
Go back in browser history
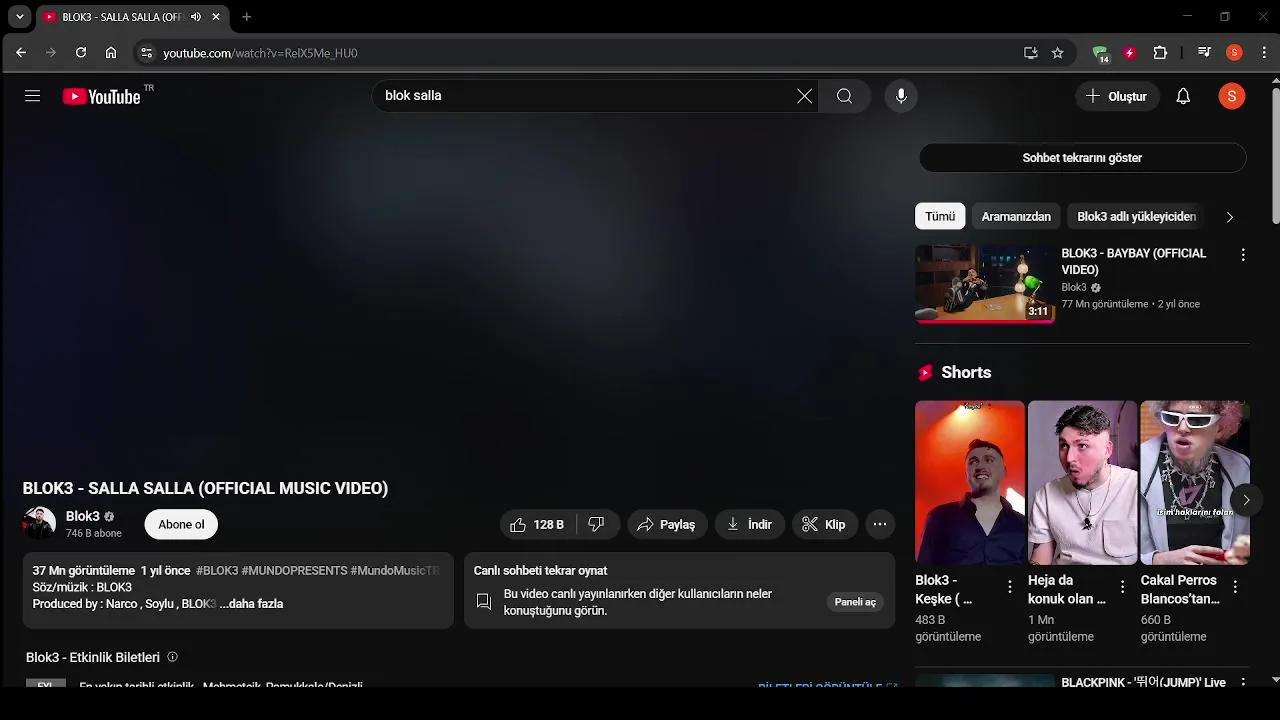point(21,53)
